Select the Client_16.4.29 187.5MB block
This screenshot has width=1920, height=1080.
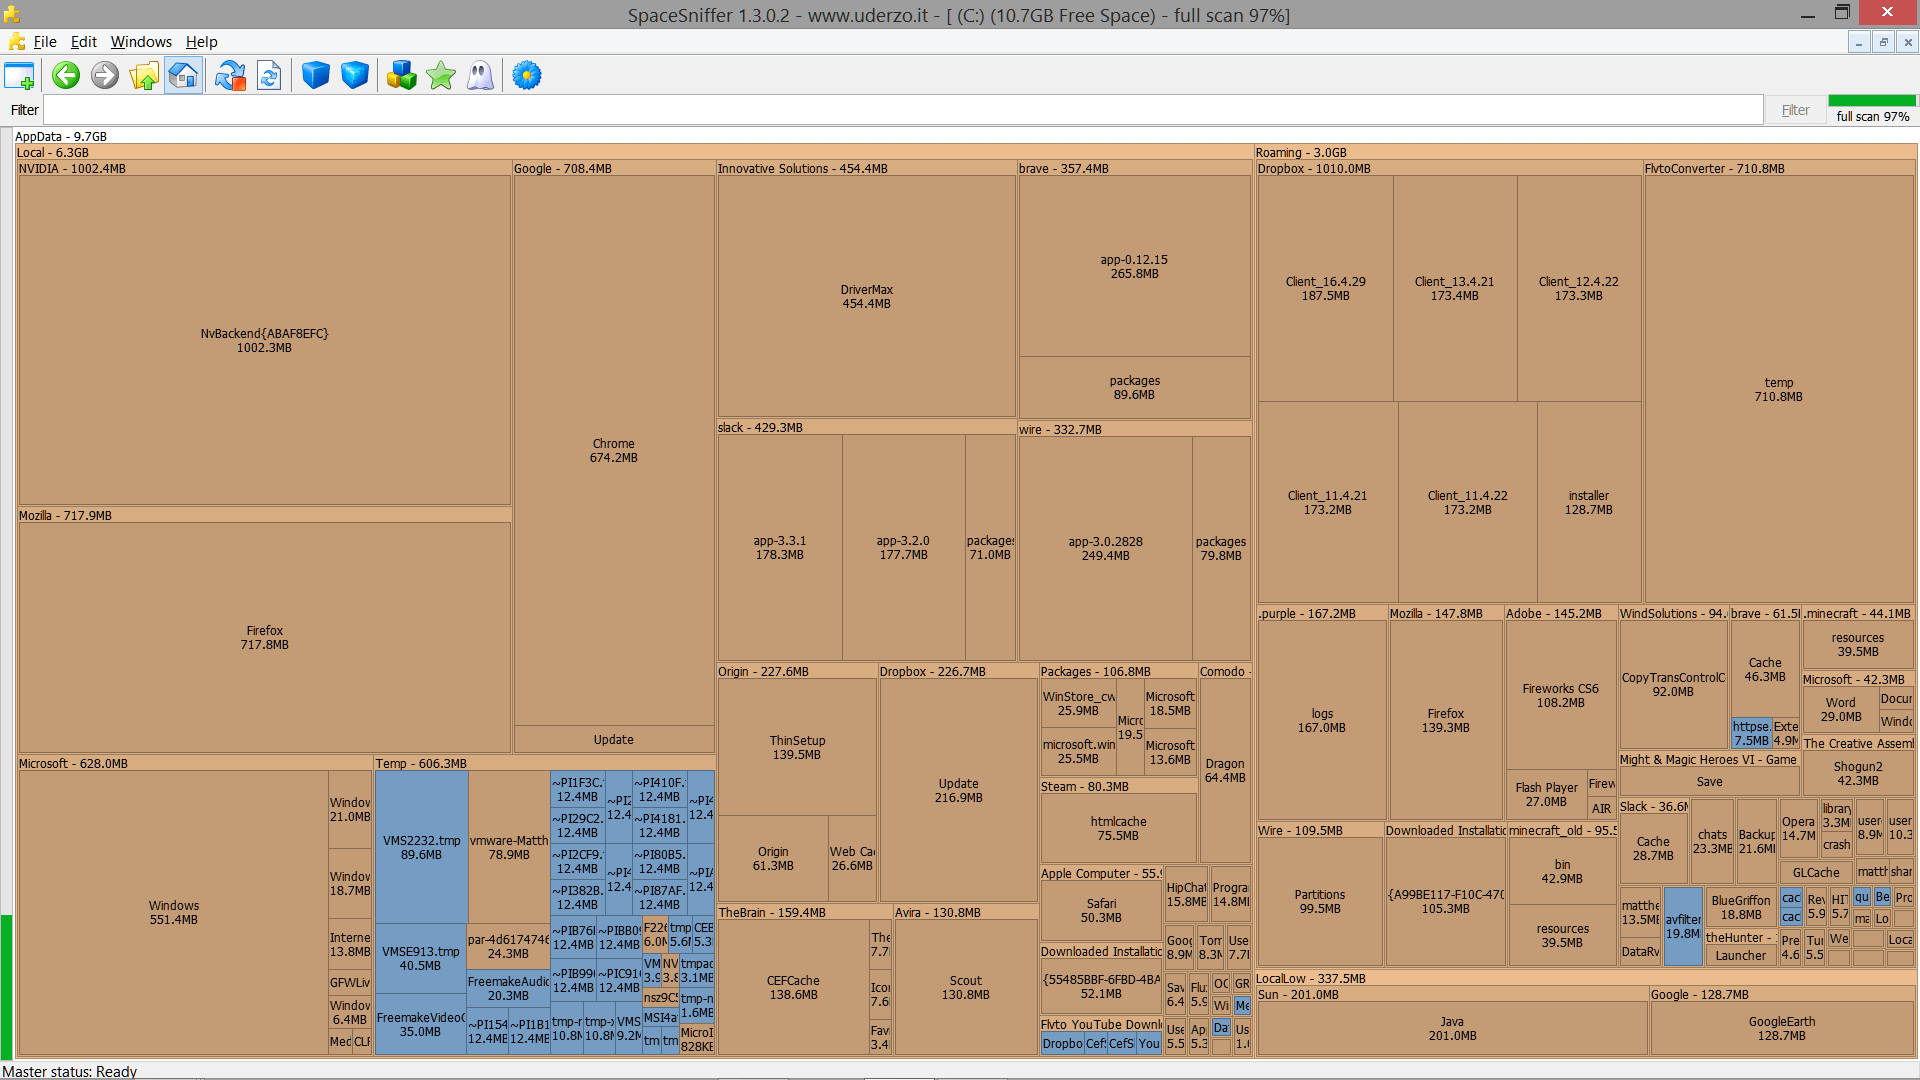[x=1325, y=288]
